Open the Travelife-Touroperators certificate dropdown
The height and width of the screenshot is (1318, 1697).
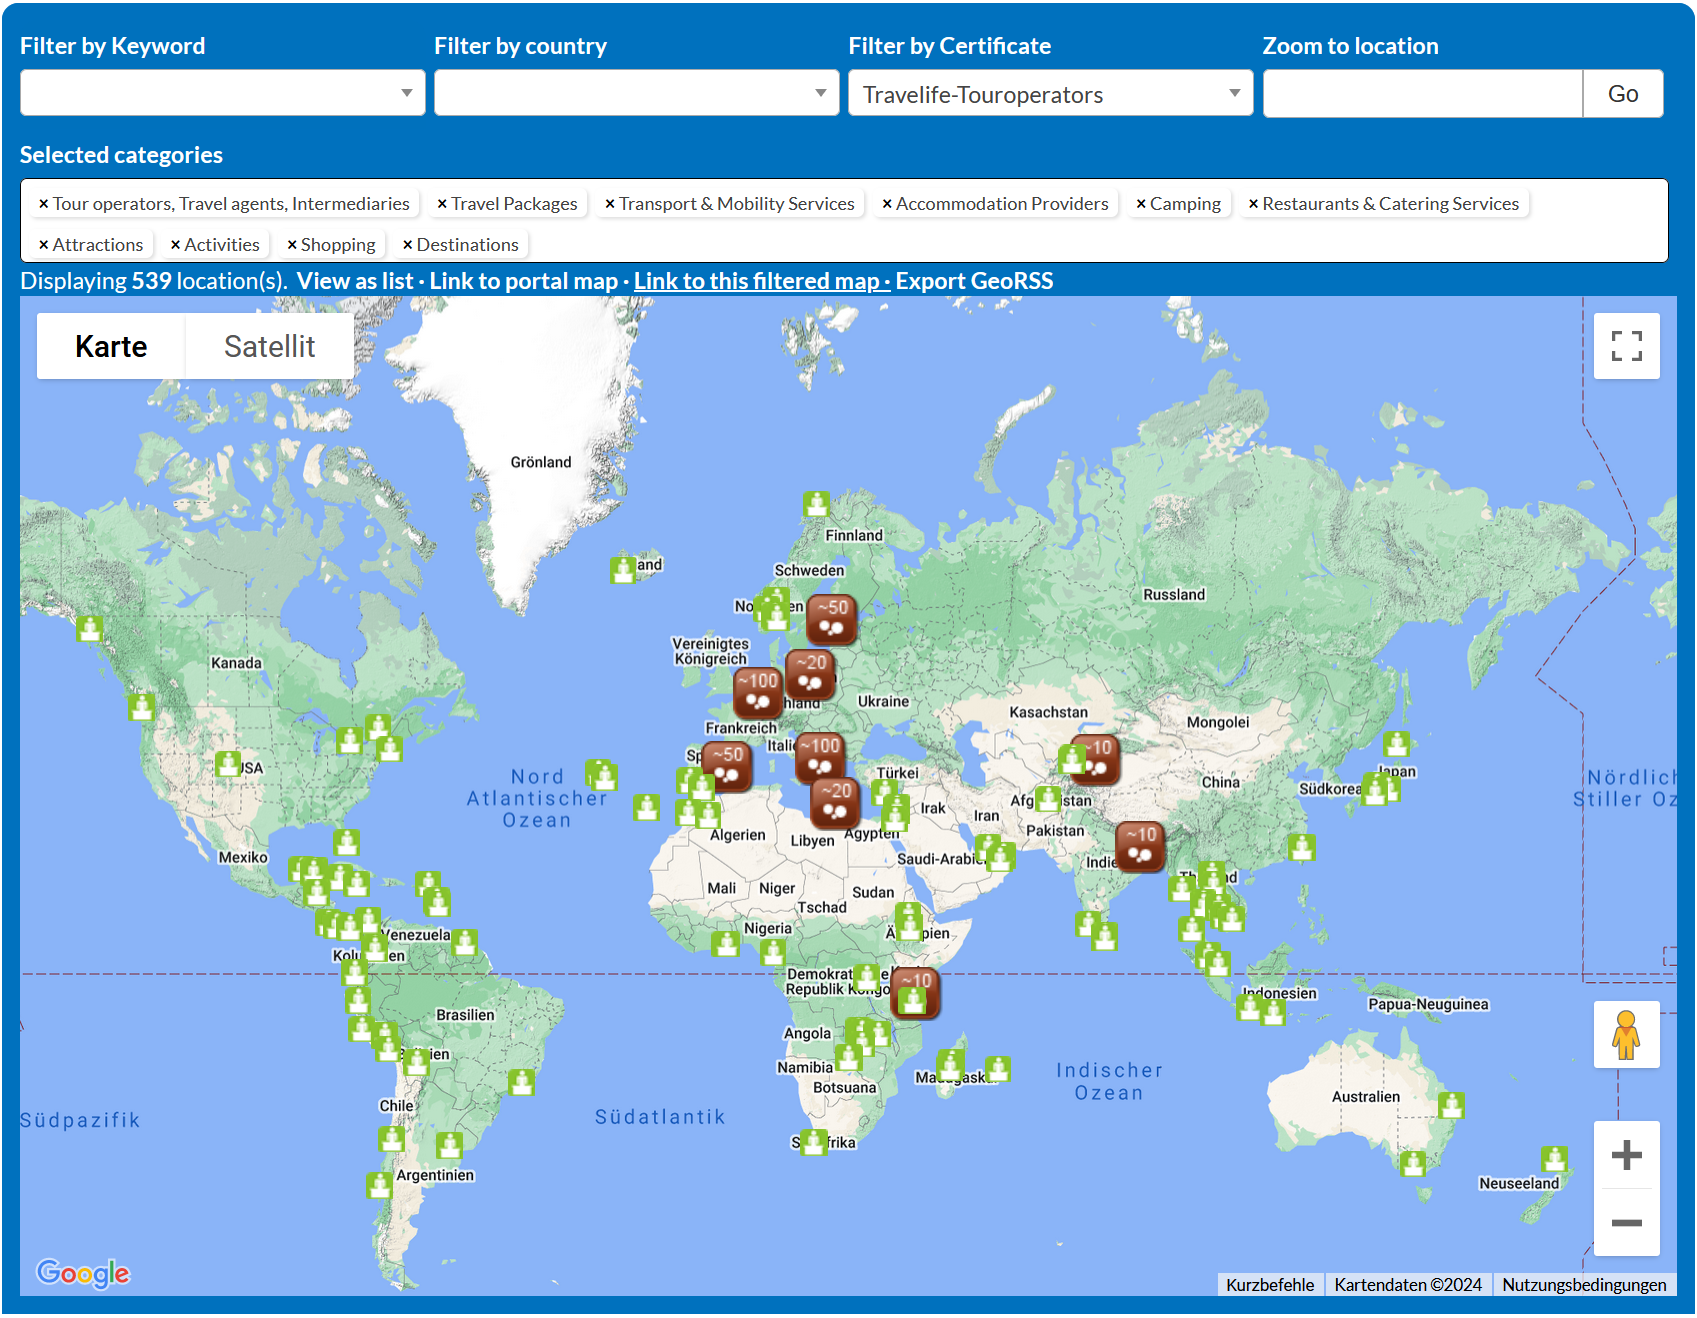[1050, 93]
